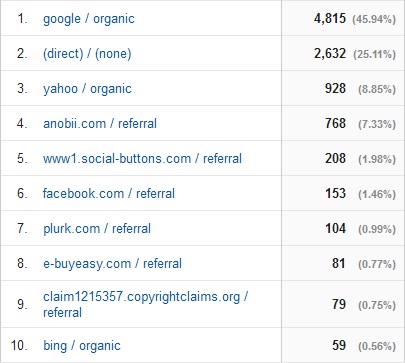Select the 2,632 visits value
The width and height of the screenshot is (405, 363).
[x=330, y=53]
